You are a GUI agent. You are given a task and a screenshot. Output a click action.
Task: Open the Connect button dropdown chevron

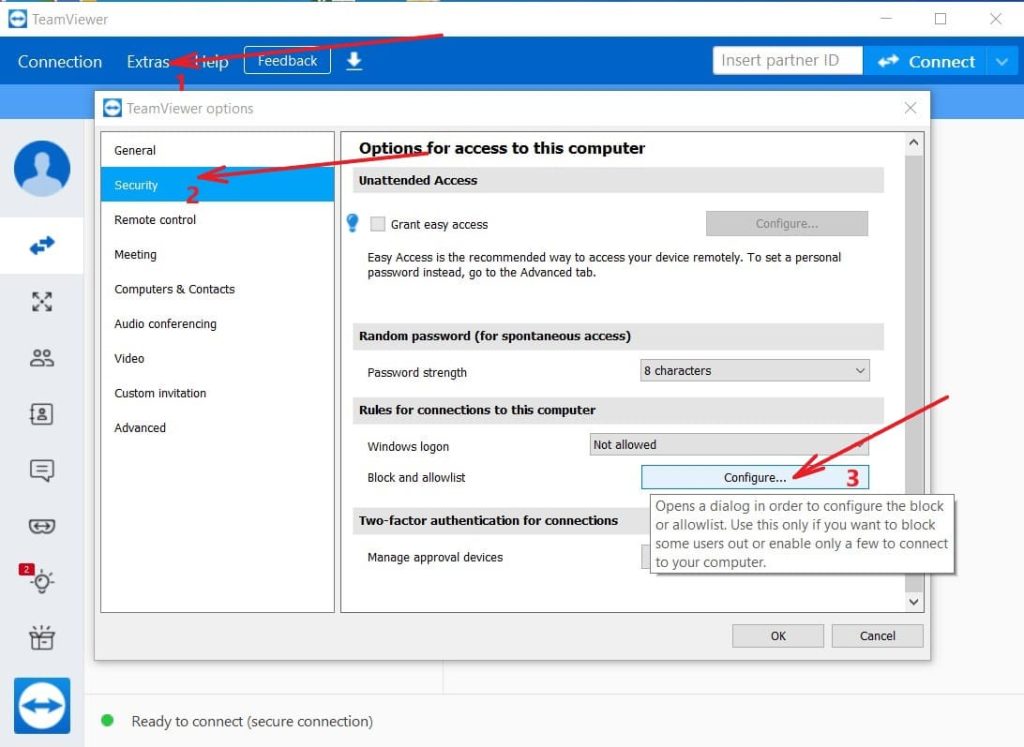(x=1003, y=61)
